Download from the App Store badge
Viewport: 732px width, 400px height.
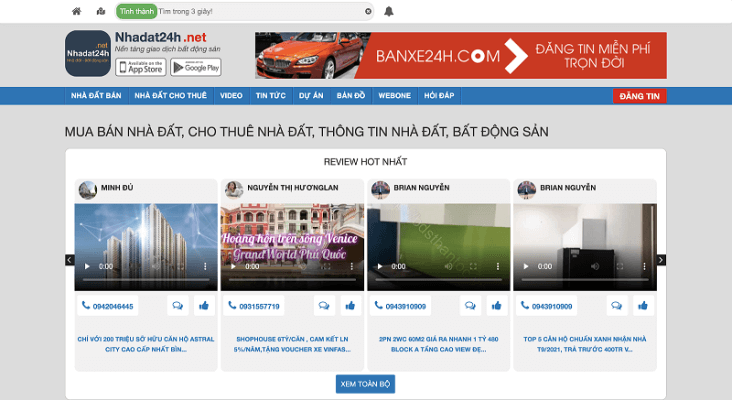click(x=141, y=67)
